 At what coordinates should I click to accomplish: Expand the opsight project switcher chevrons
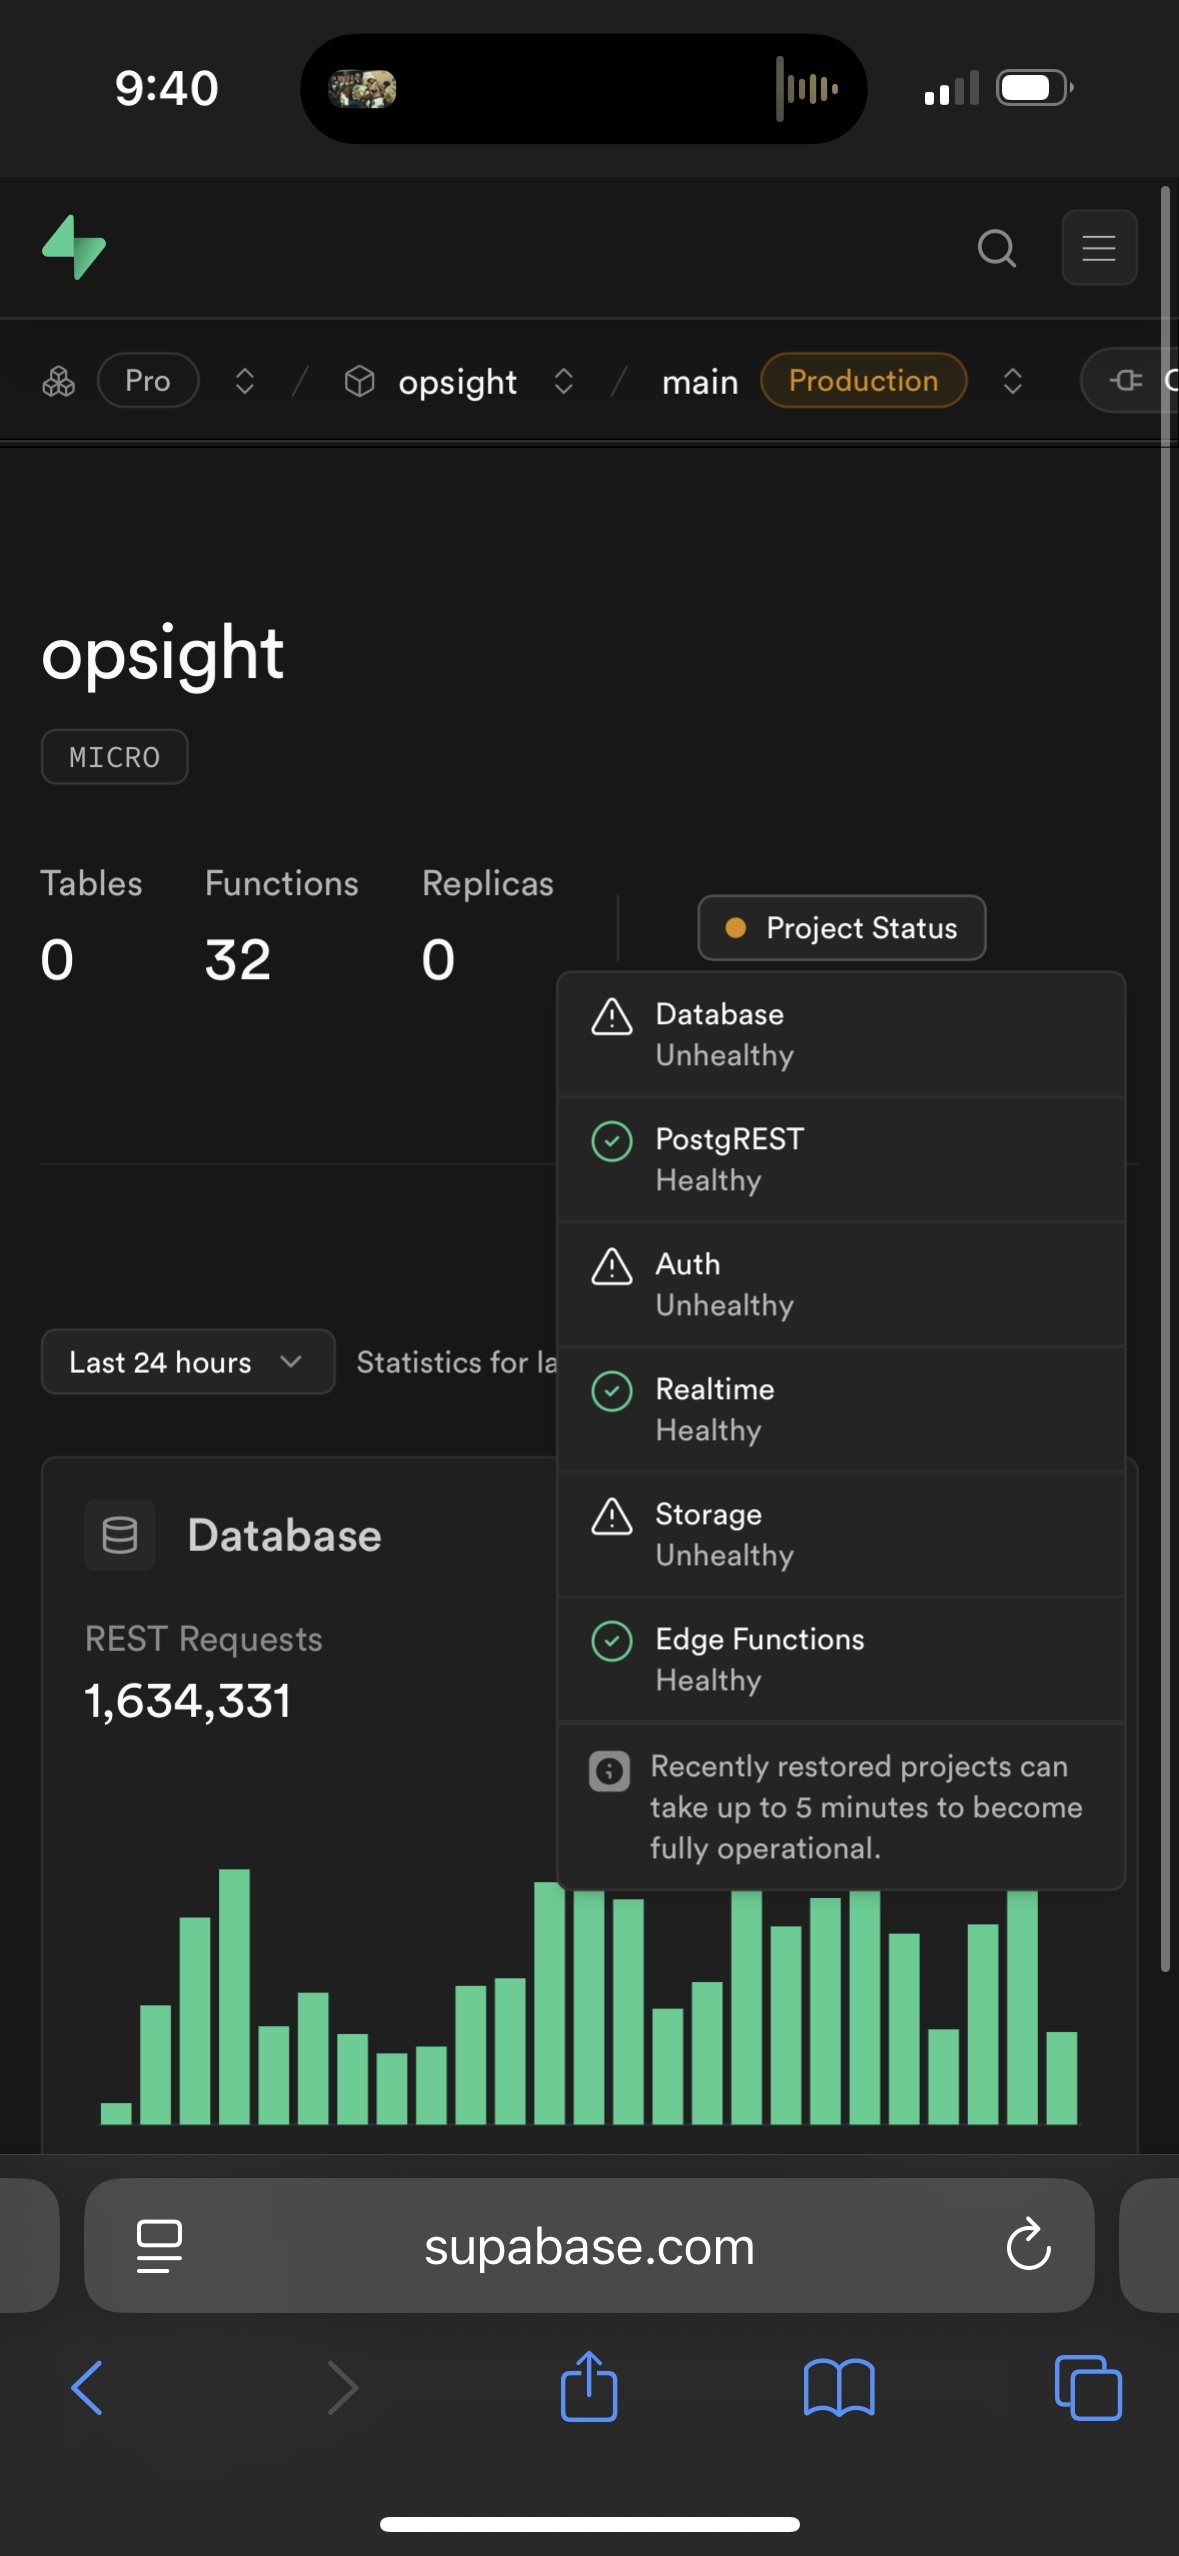564,381
